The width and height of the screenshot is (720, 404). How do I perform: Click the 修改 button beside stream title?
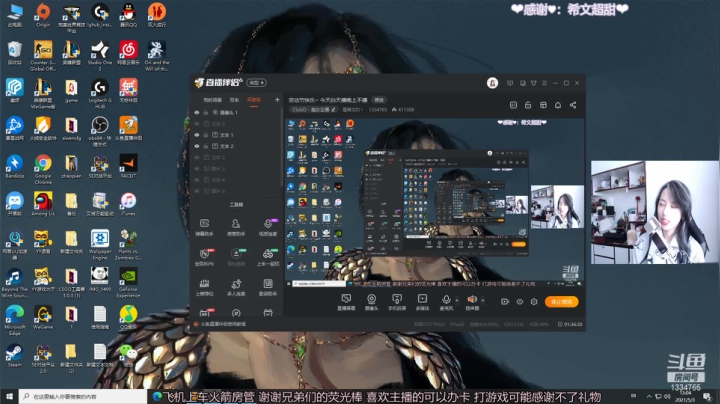click(x=379, y=100)
